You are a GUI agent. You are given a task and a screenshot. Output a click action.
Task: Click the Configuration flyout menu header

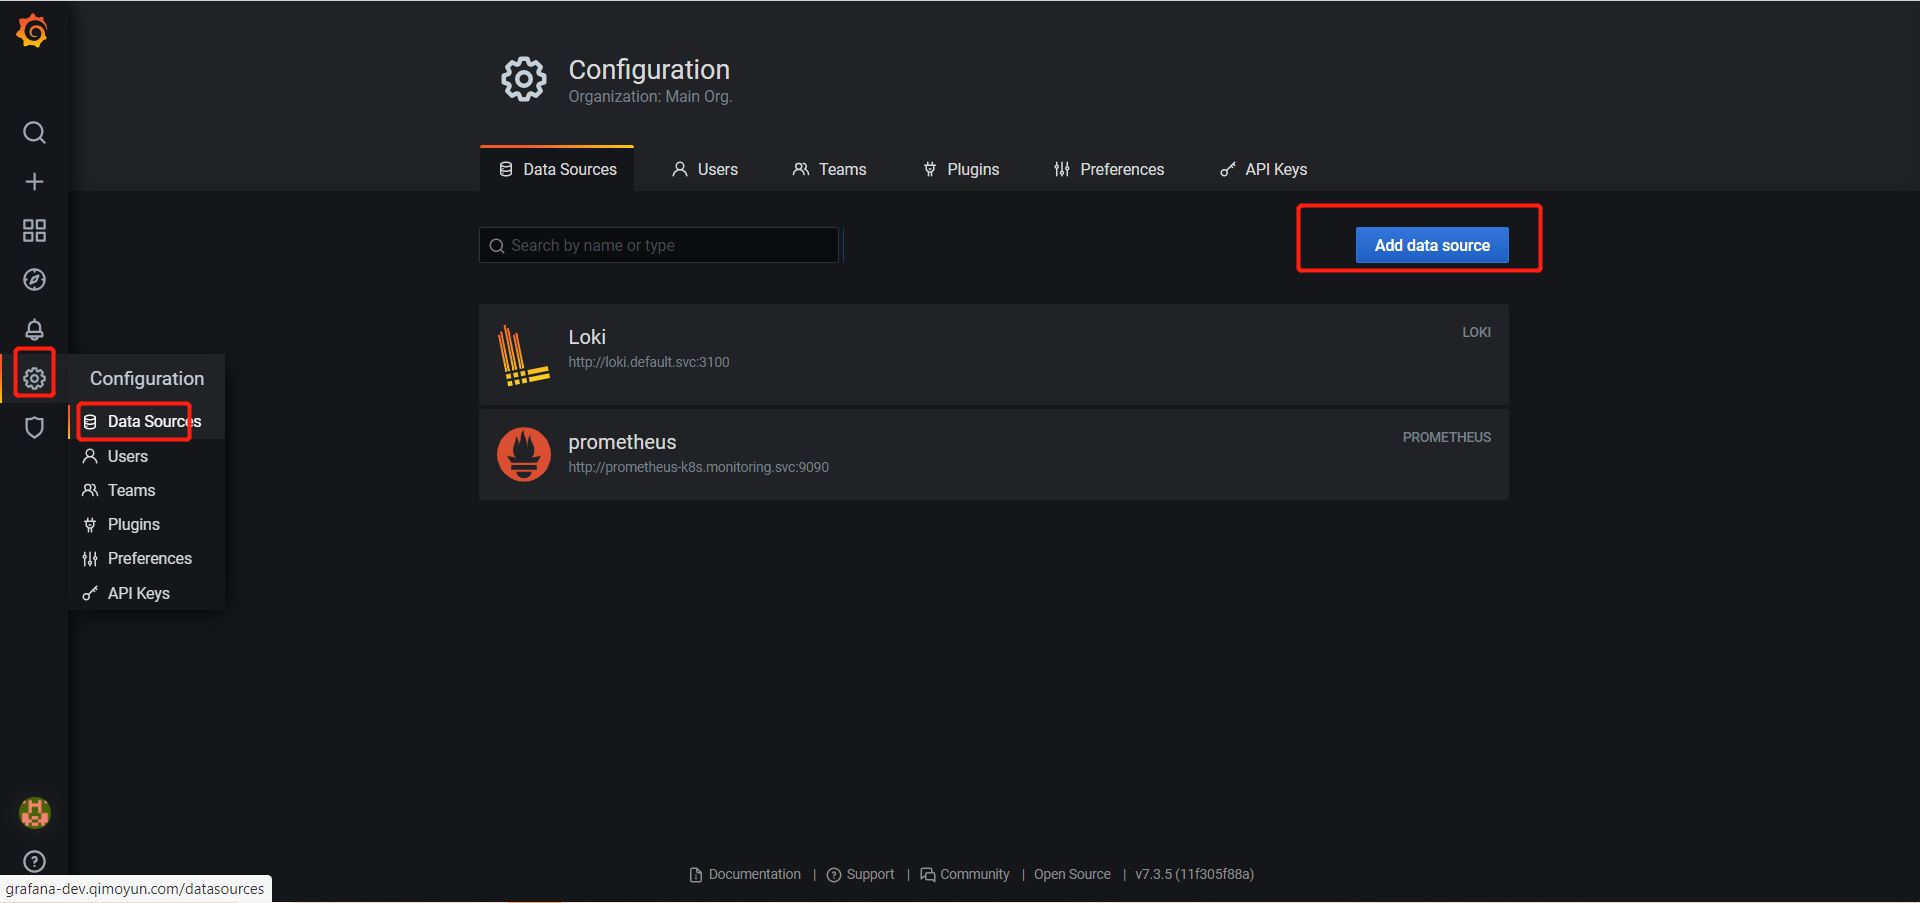(x=147, y=378)
